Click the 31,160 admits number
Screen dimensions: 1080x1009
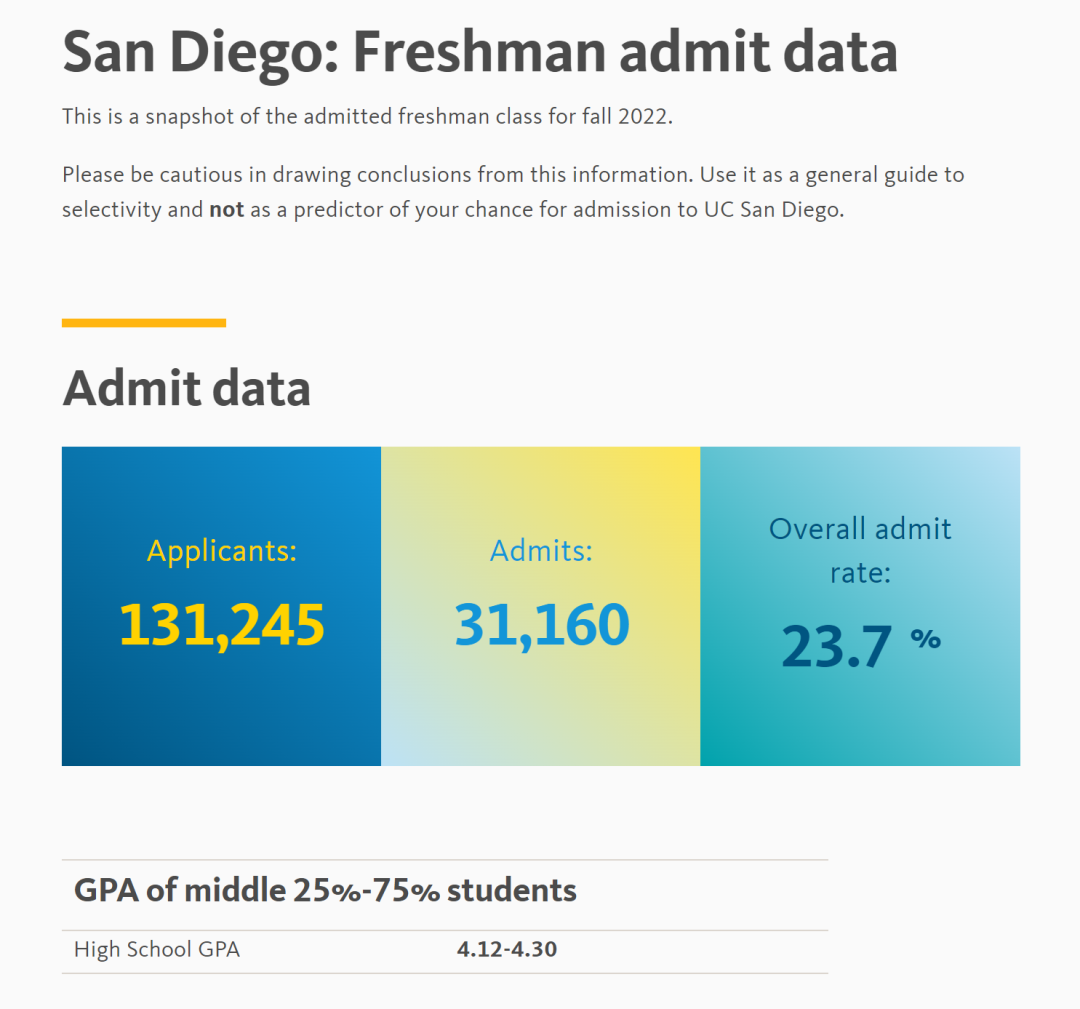541,625
